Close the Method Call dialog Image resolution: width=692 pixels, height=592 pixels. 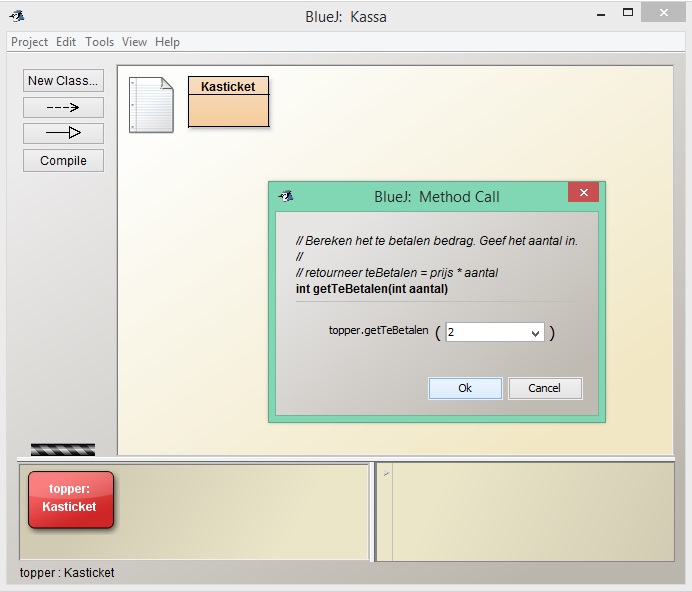(x=583, y=192)
